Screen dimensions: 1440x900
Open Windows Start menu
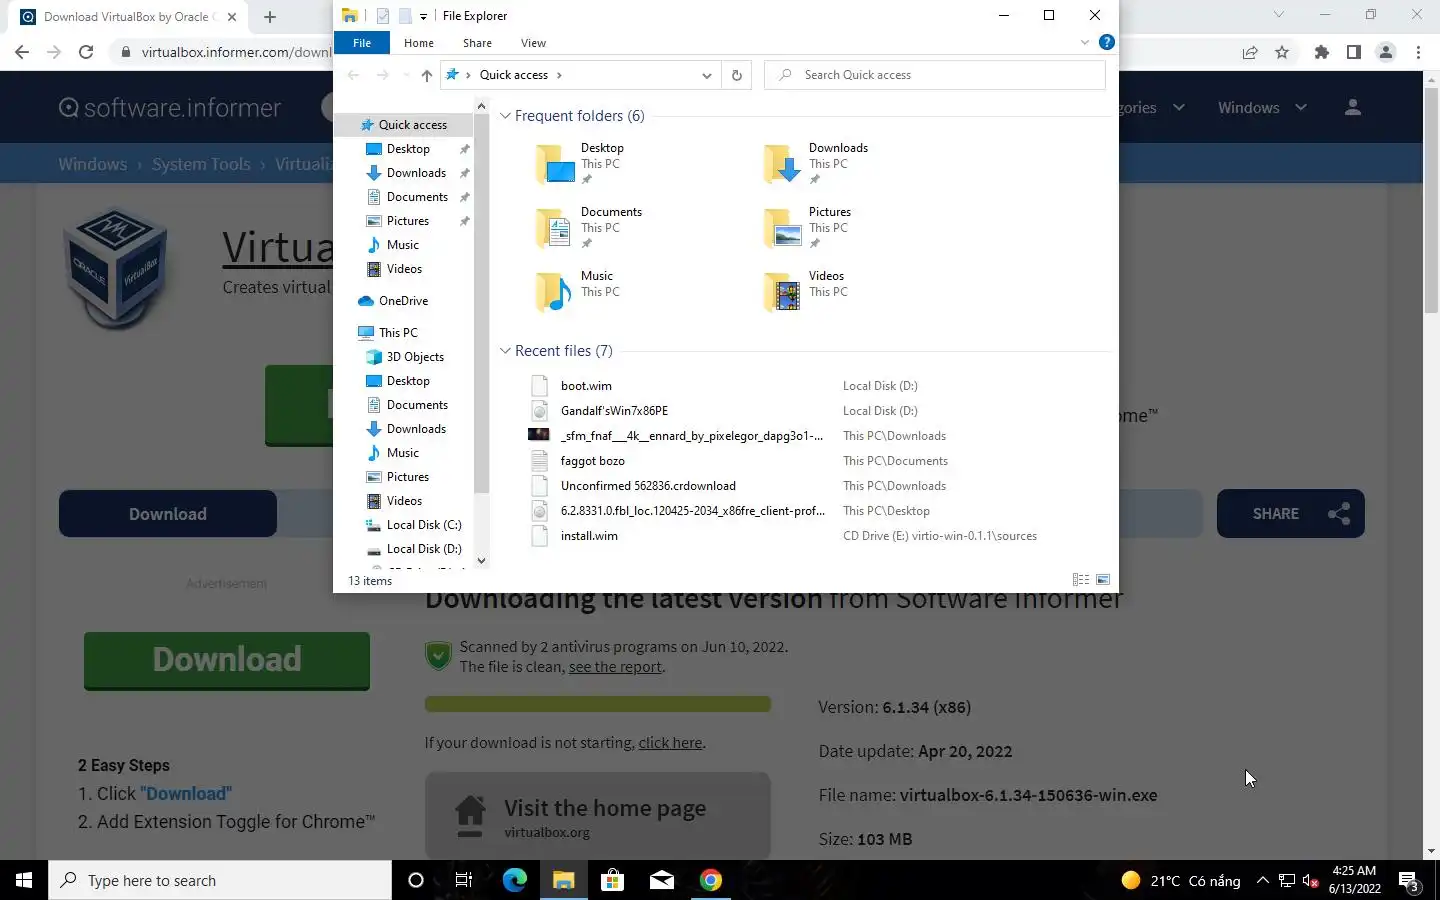coord(24,880)
